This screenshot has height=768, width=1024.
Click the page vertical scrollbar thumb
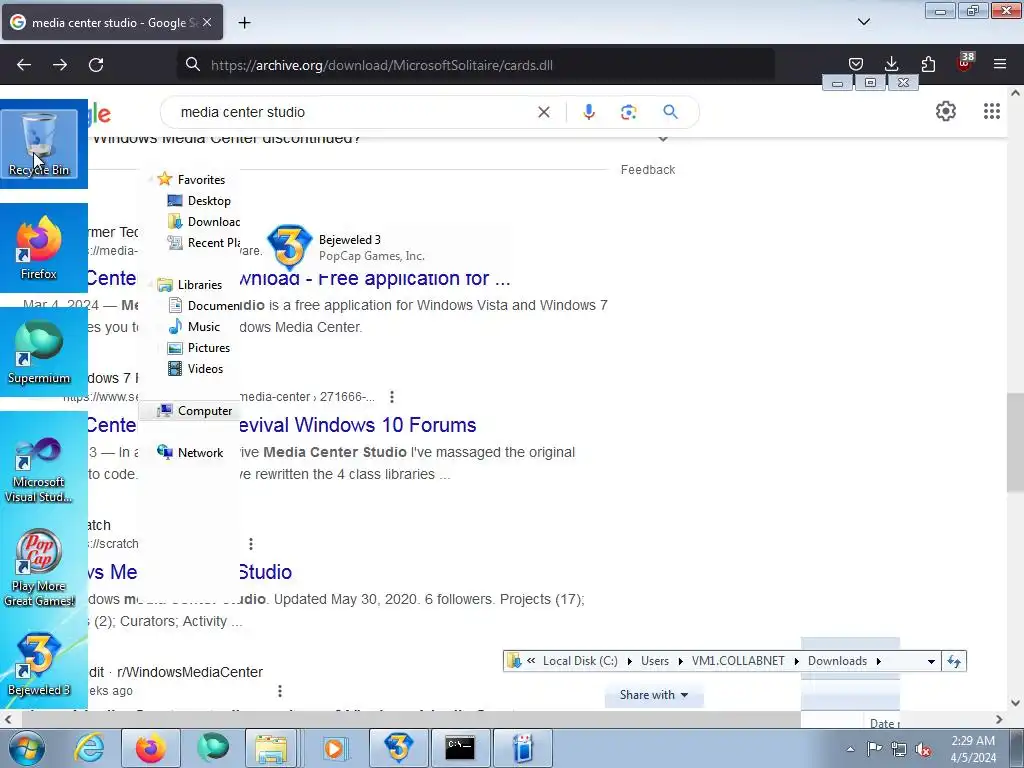pyautogui.click(x=1015, y=443)
